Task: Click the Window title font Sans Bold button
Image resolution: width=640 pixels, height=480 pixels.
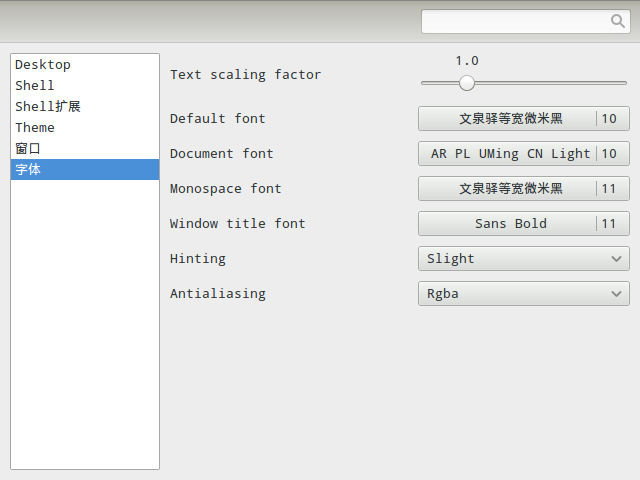Action: pos(510,224)
